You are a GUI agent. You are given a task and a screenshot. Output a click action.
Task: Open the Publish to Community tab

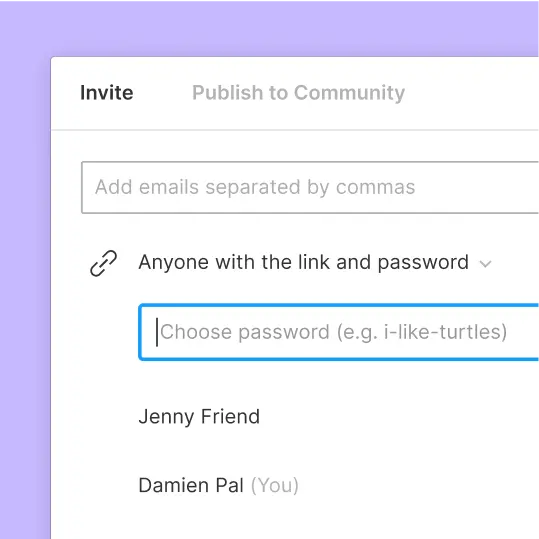298,93
